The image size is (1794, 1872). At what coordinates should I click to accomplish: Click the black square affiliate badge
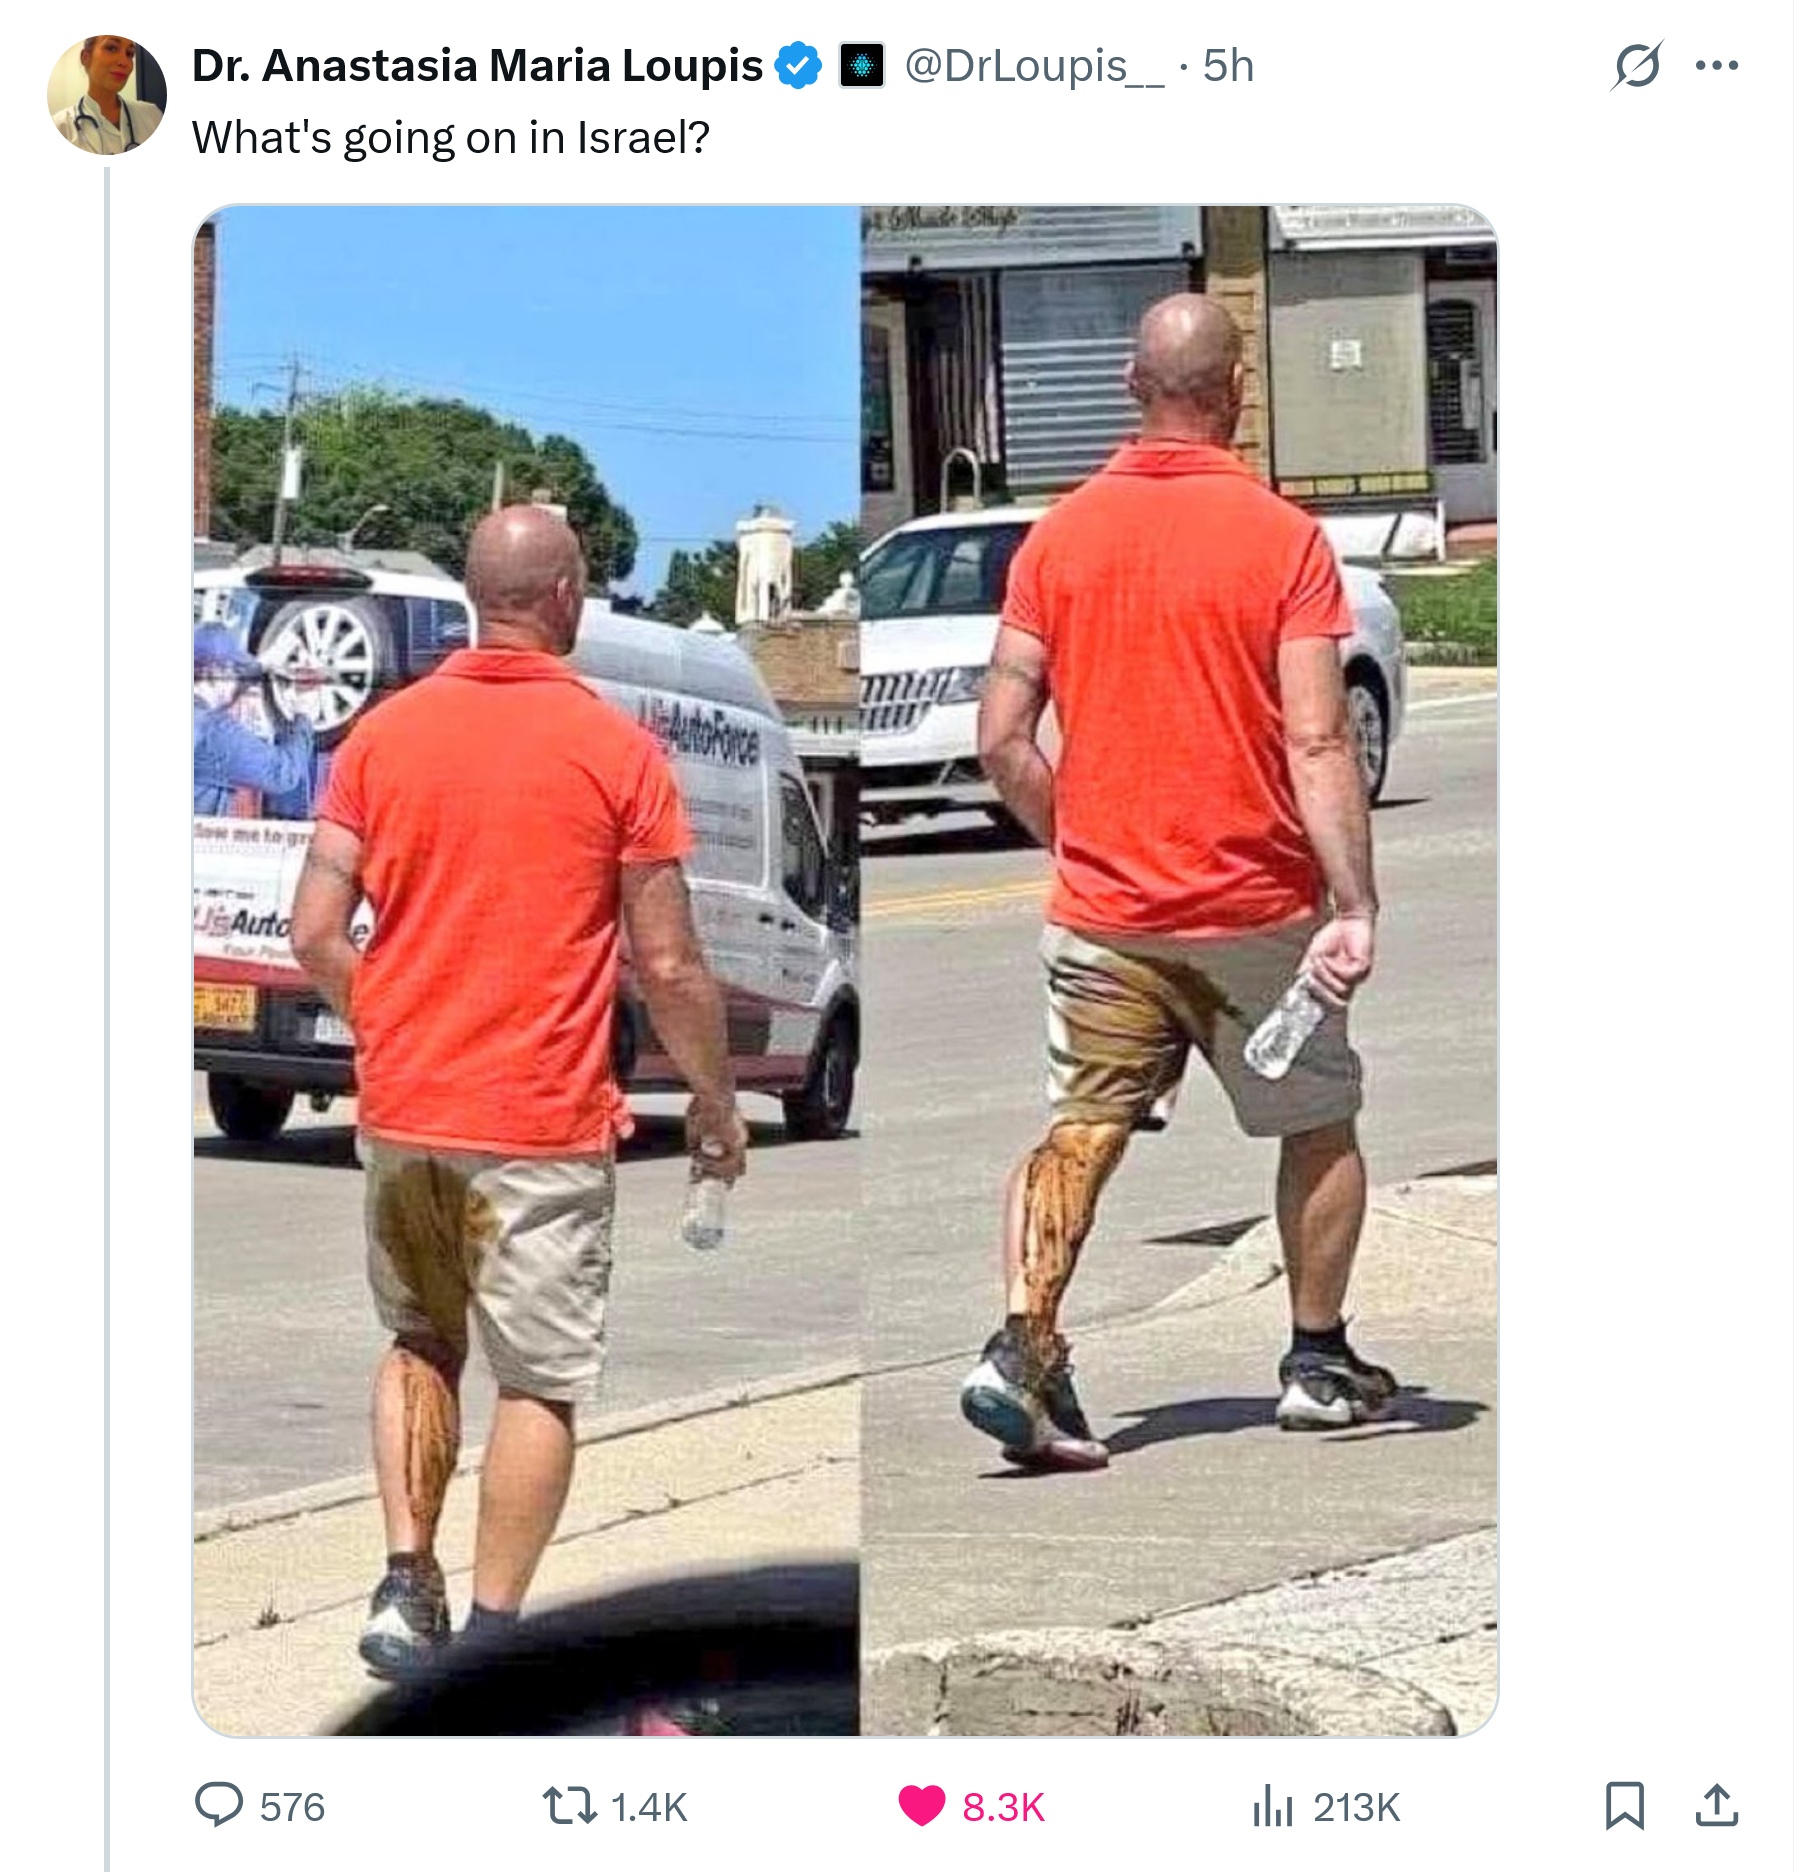861,66
